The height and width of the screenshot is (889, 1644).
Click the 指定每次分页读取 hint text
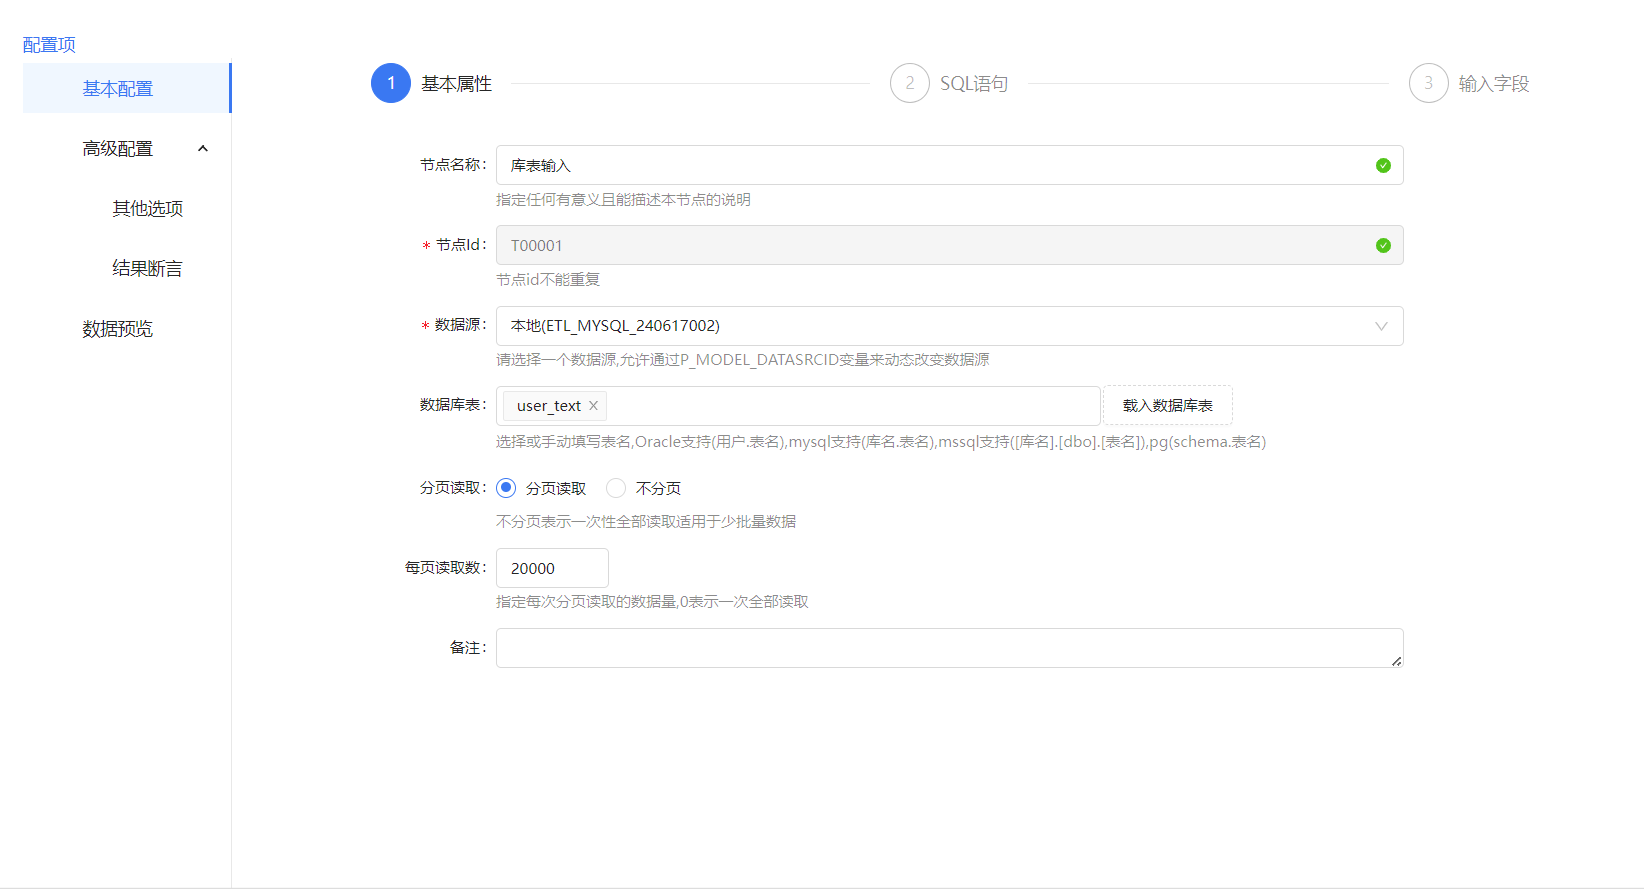pos(652,602)
